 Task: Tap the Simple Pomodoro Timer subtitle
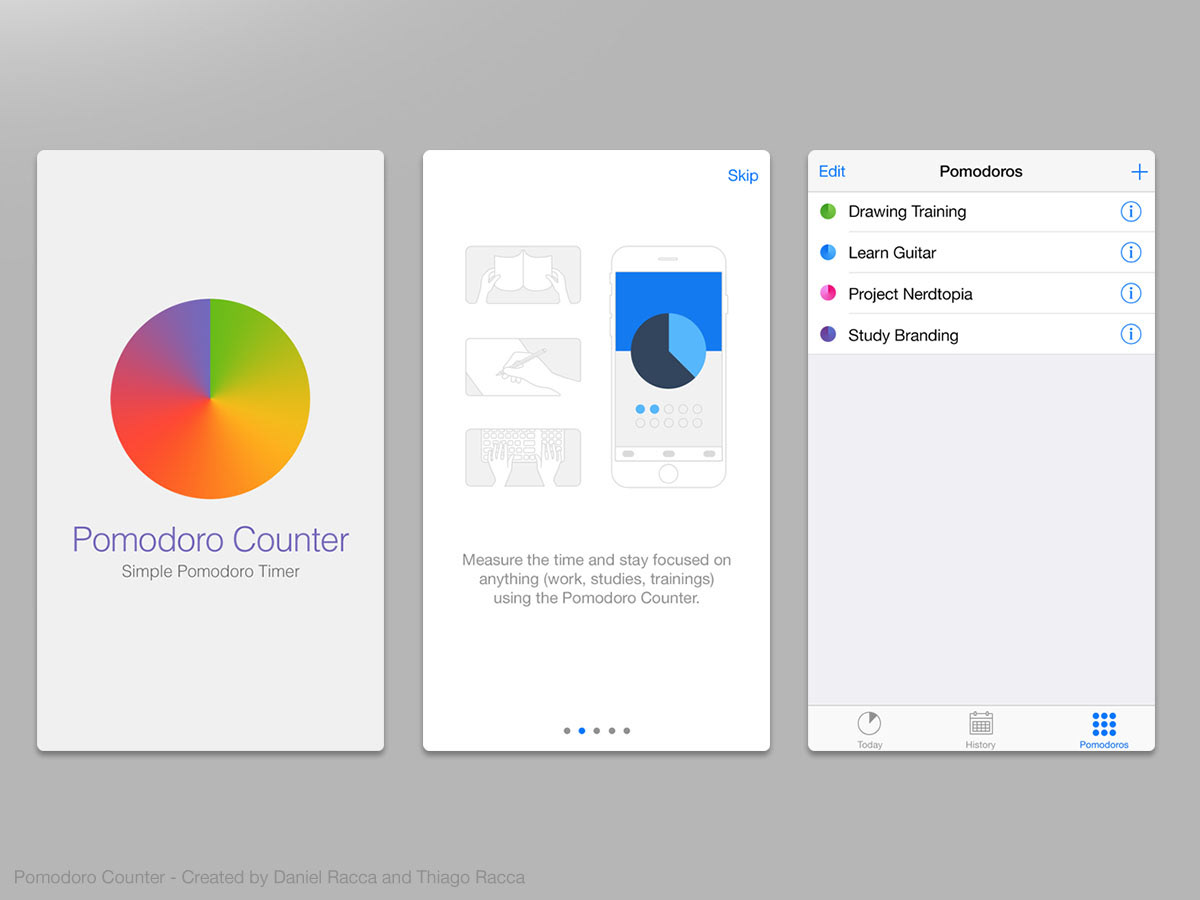pyautogui.click(x=211, y=572)
